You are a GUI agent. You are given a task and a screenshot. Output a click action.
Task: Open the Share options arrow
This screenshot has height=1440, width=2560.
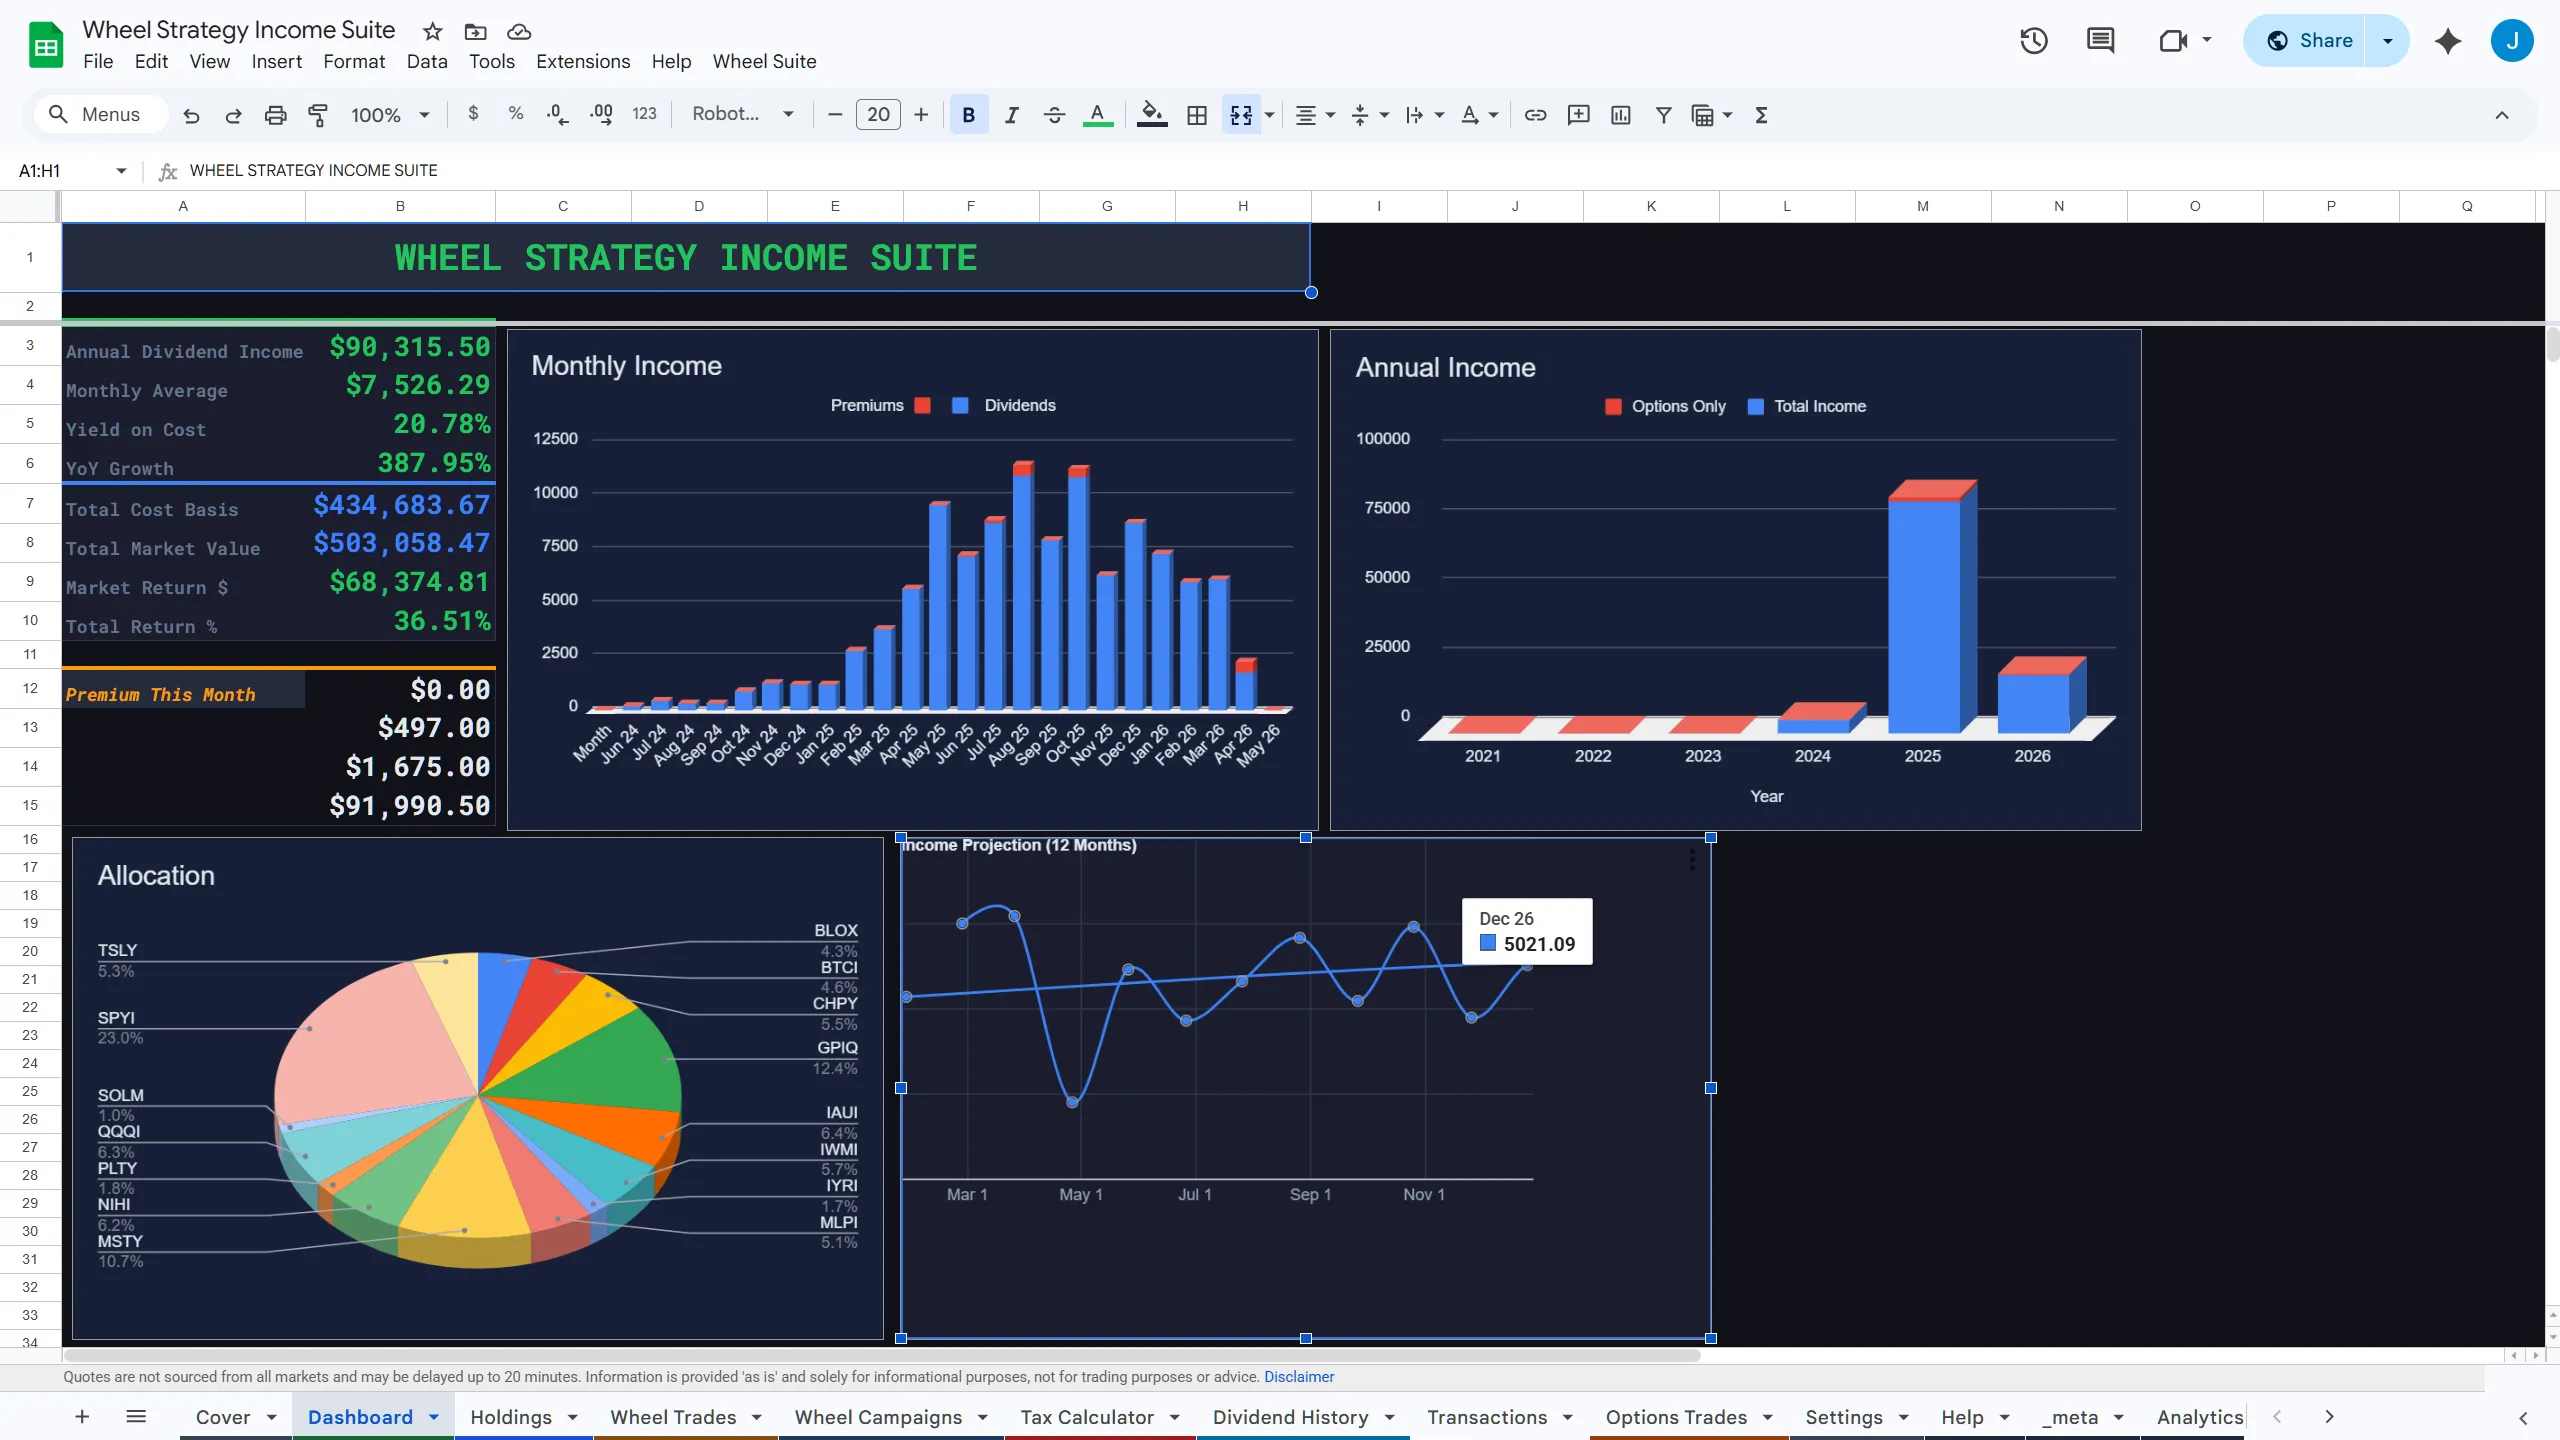pos(2388,41)
